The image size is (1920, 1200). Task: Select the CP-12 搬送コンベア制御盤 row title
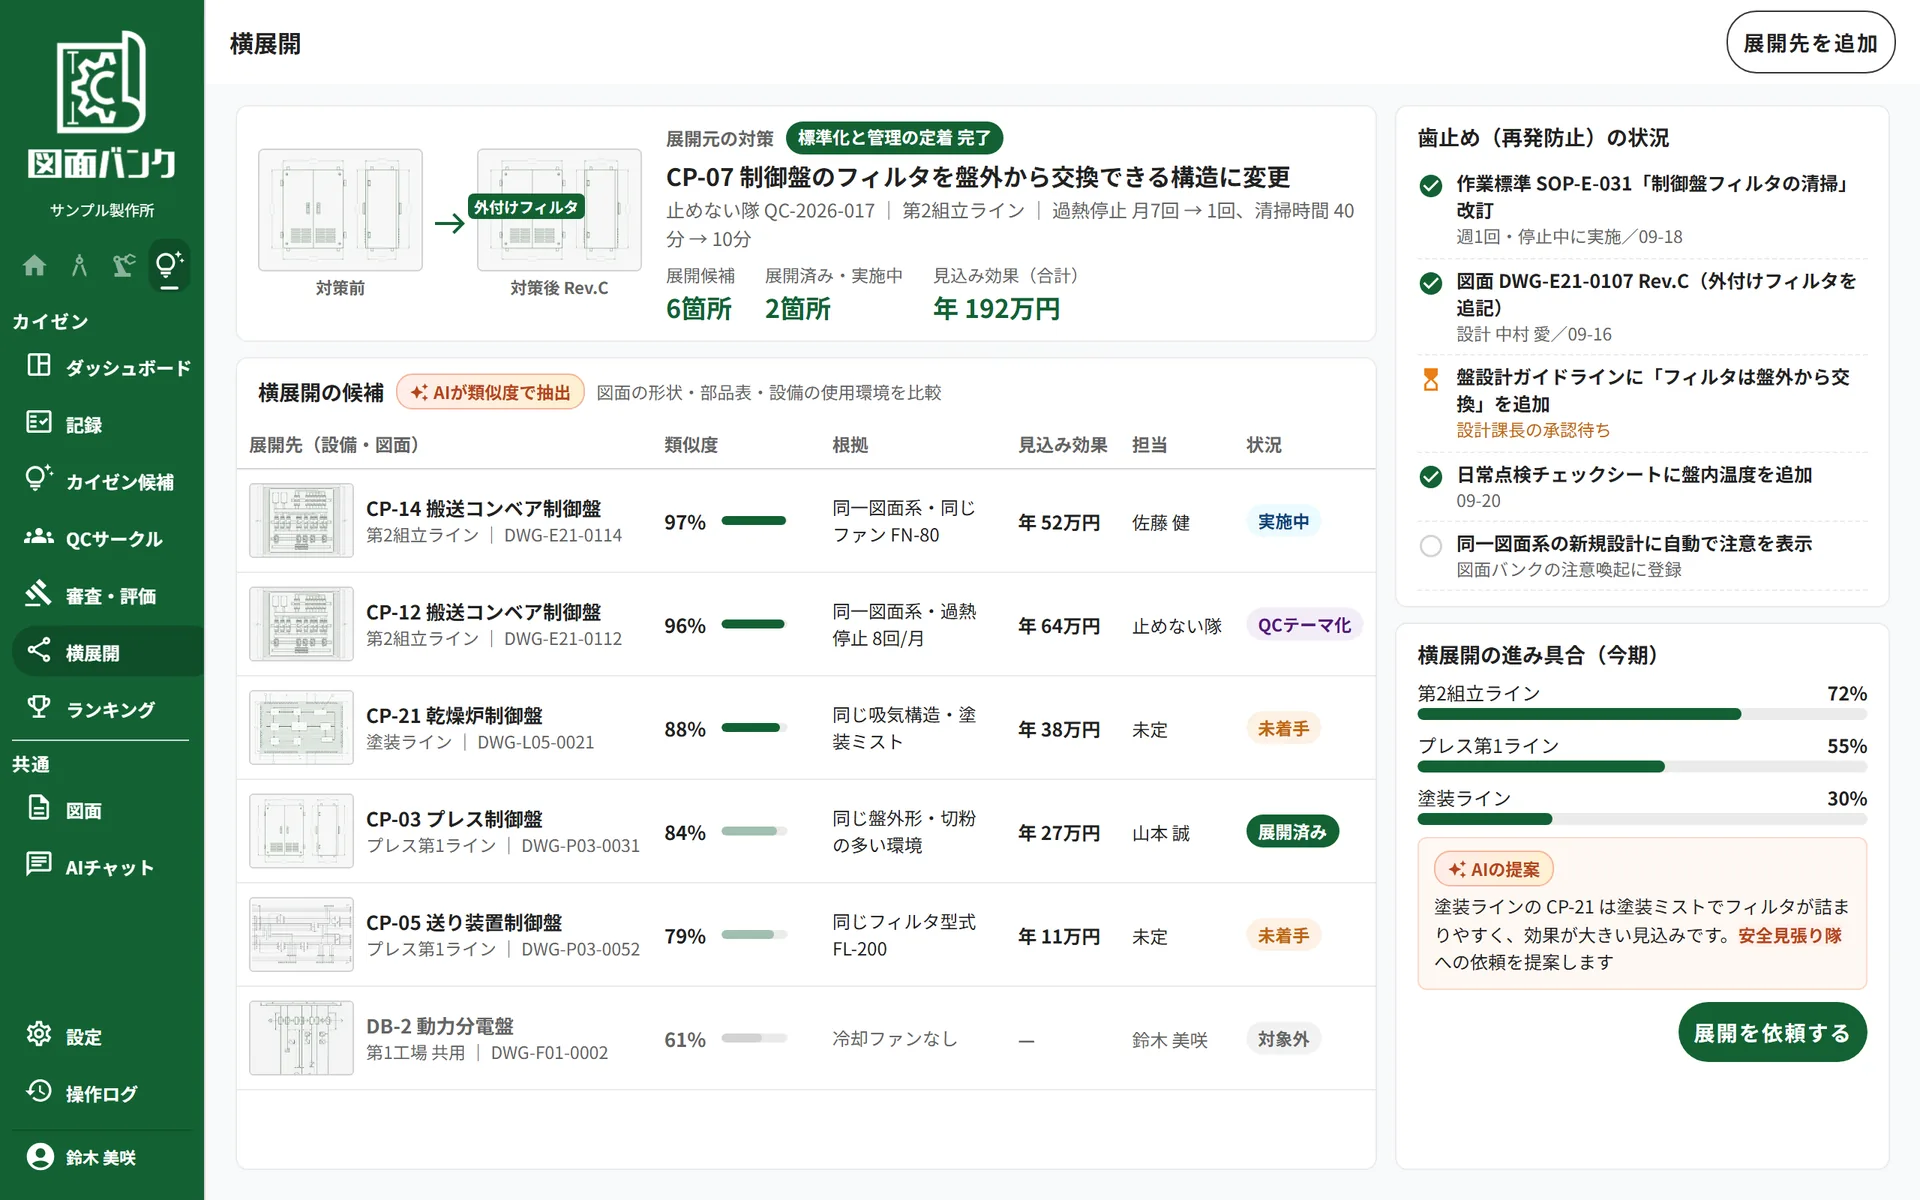483,612
